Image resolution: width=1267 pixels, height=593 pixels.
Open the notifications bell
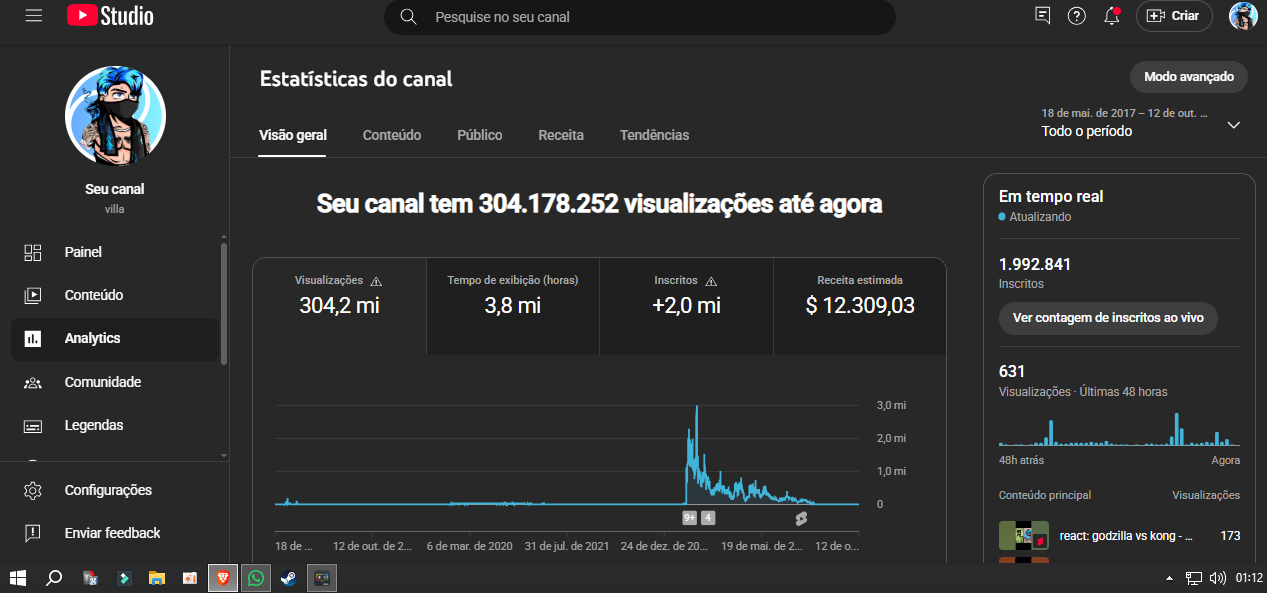1111,16
